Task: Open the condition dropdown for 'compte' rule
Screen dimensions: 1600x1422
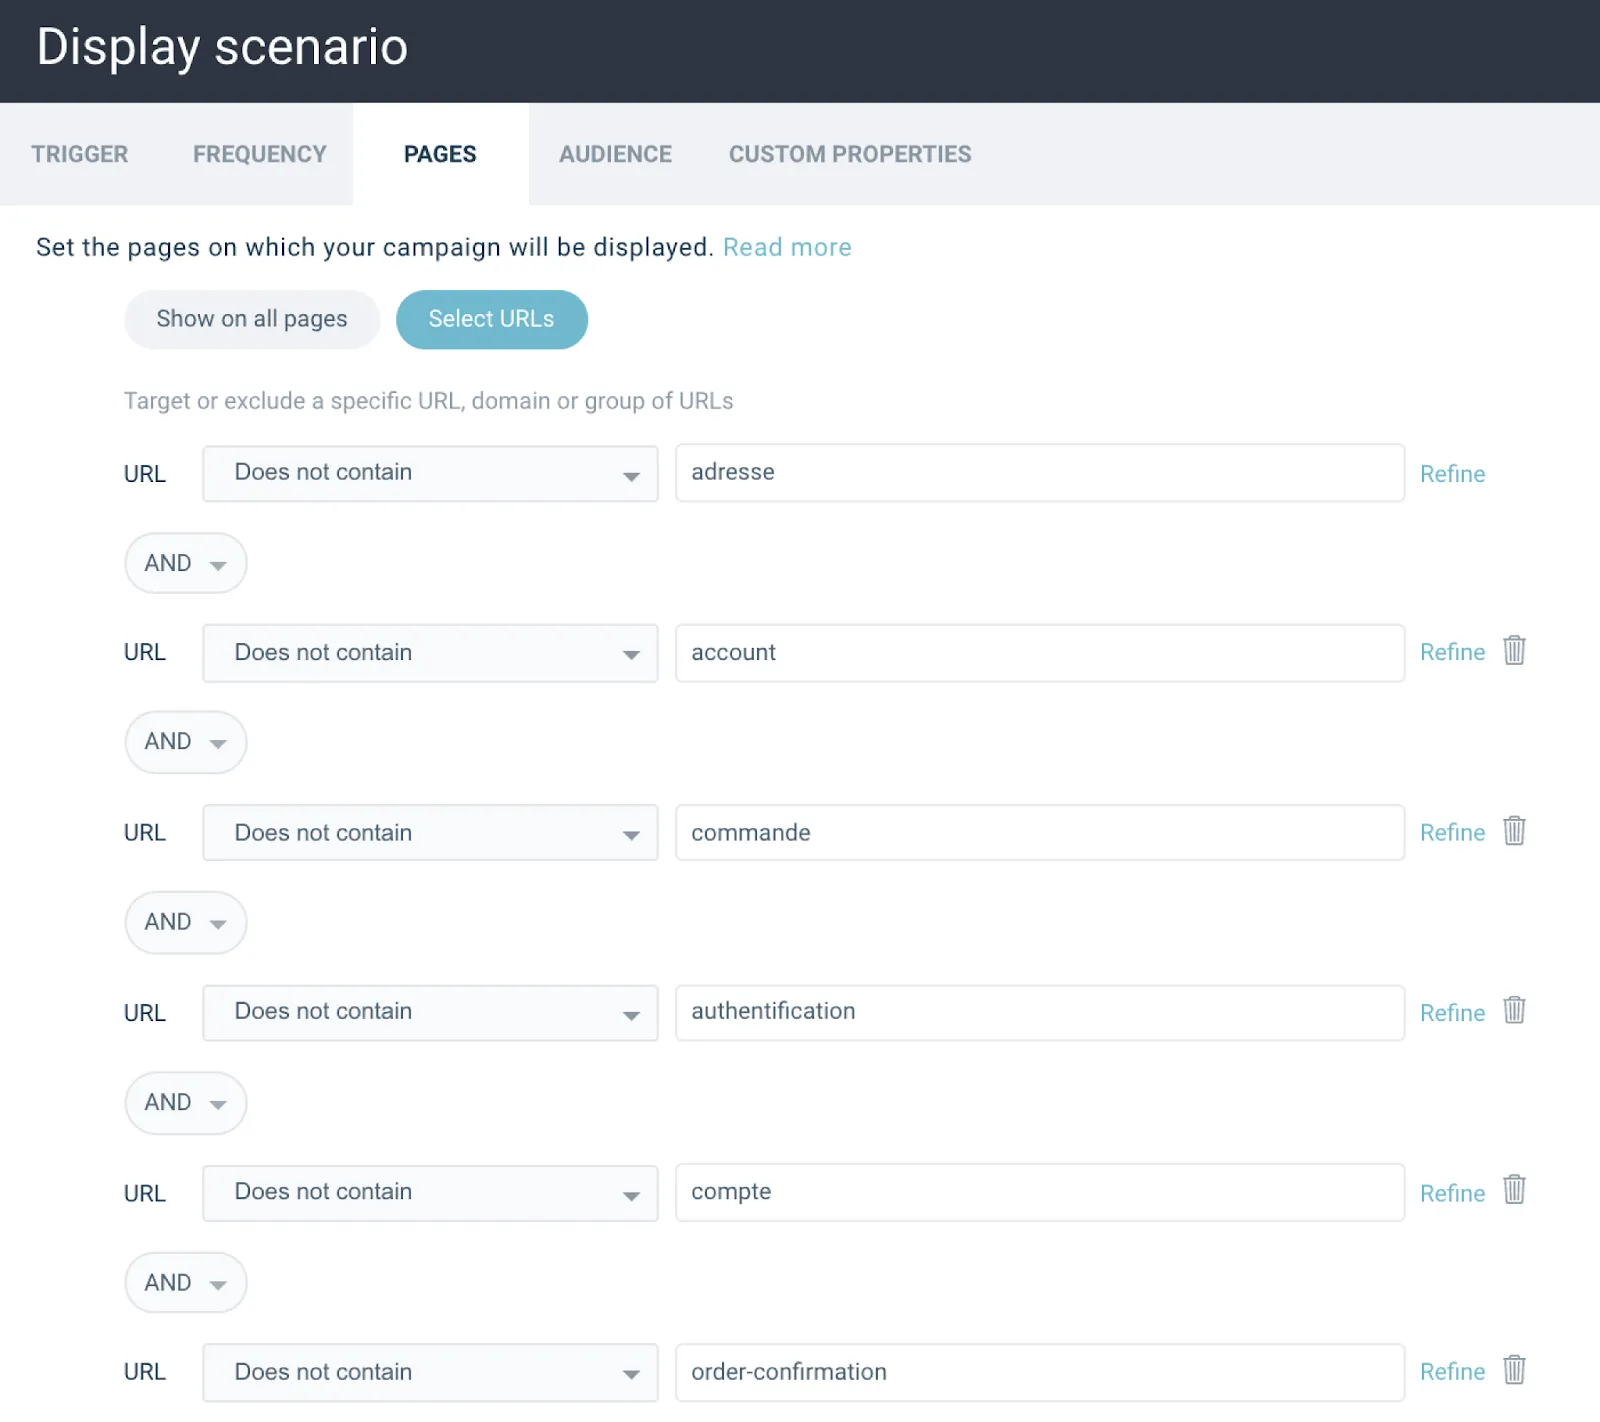Action: [430, 1192]
